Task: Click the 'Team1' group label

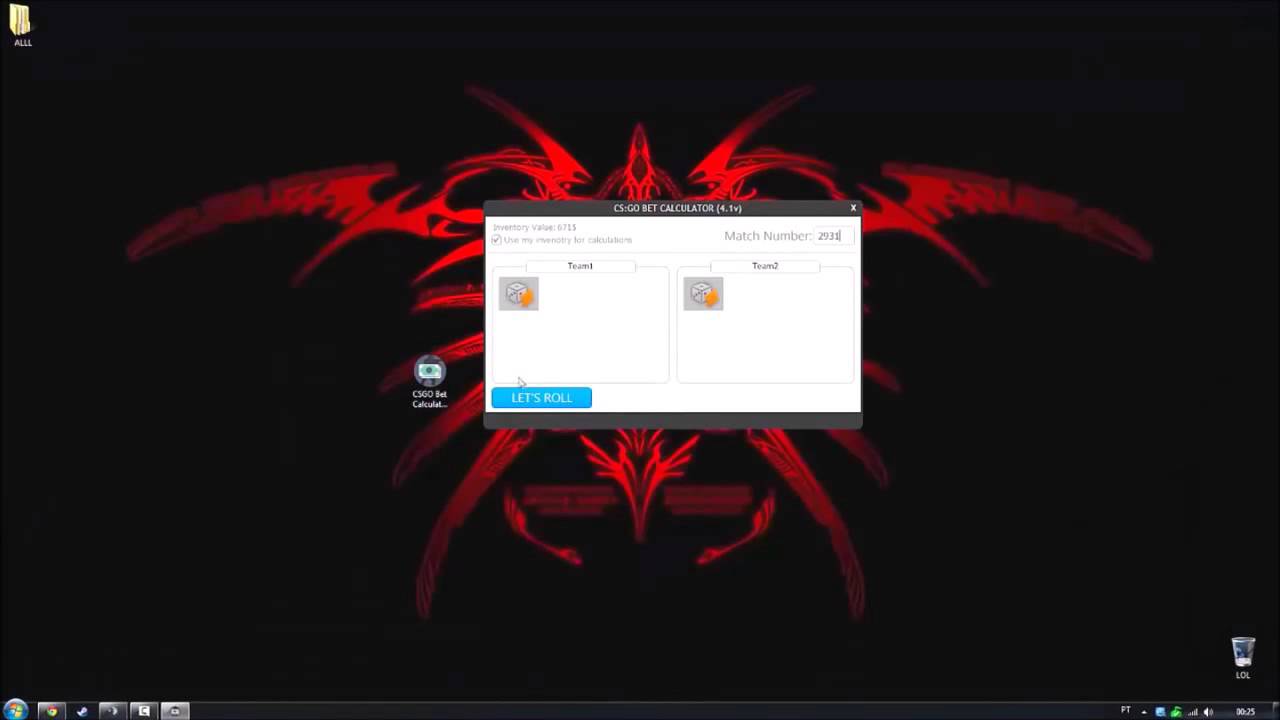Action: pos(580,266)
